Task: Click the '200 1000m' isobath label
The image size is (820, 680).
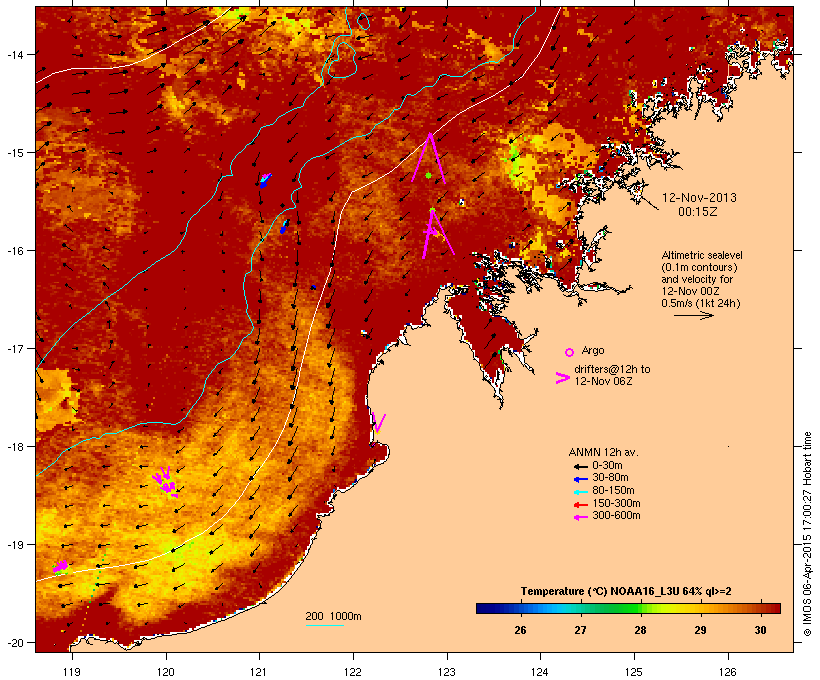Action: 333,616
